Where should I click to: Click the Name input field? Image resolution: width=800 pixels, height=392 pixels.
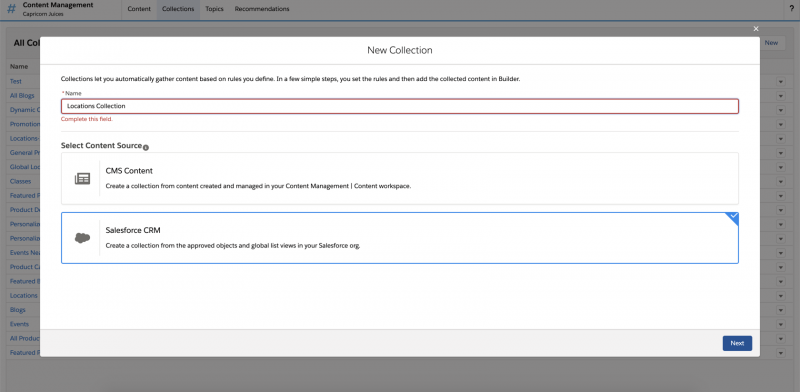(400, 106)
